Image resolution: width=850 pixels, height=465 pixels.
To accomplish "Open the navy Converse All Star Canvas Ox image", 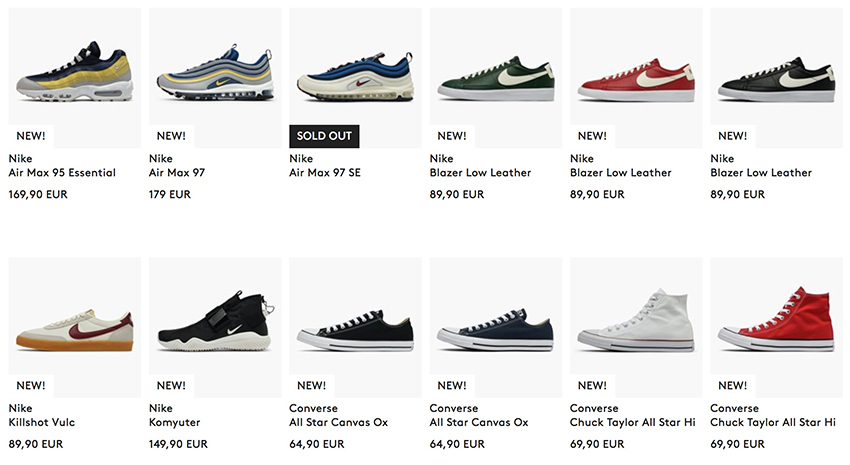I will [x=496, y=327].
